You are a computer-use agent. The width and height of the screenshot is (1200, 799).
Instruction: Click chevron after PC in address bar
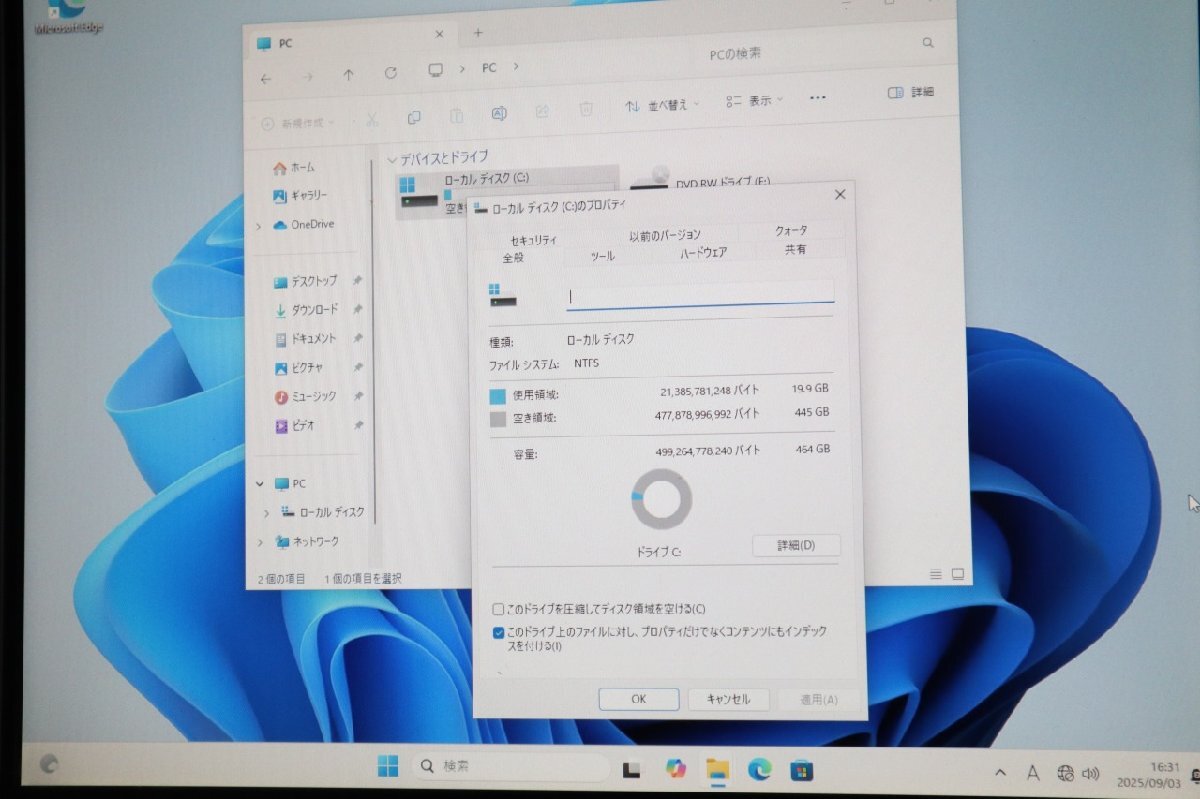pos(516,68)
